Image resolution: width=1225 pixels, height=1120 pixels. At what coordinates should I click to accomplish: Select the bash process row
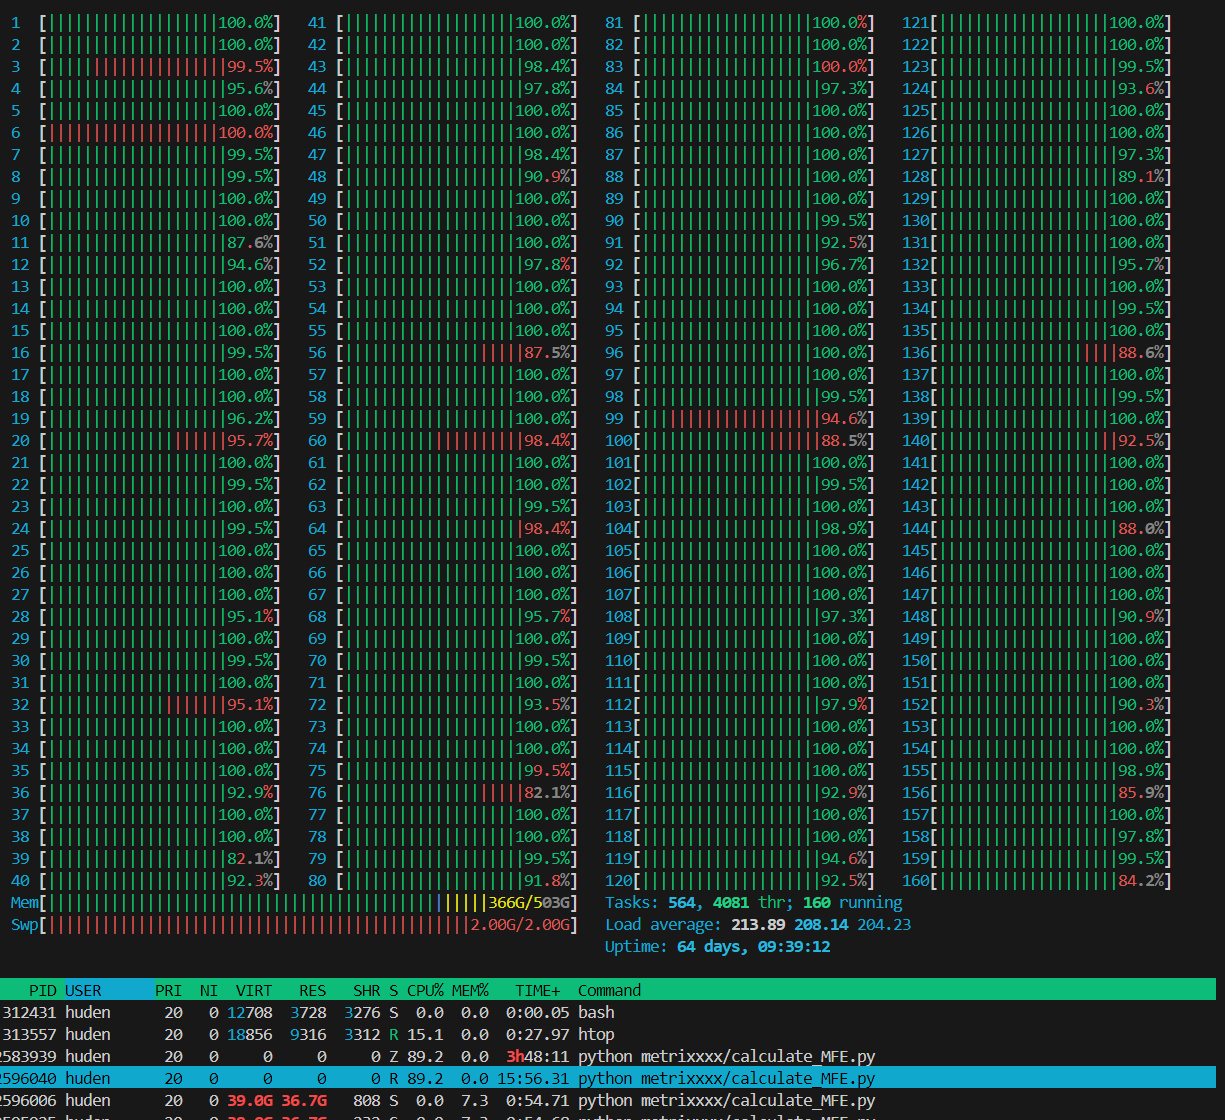[x=608, y=1012]
